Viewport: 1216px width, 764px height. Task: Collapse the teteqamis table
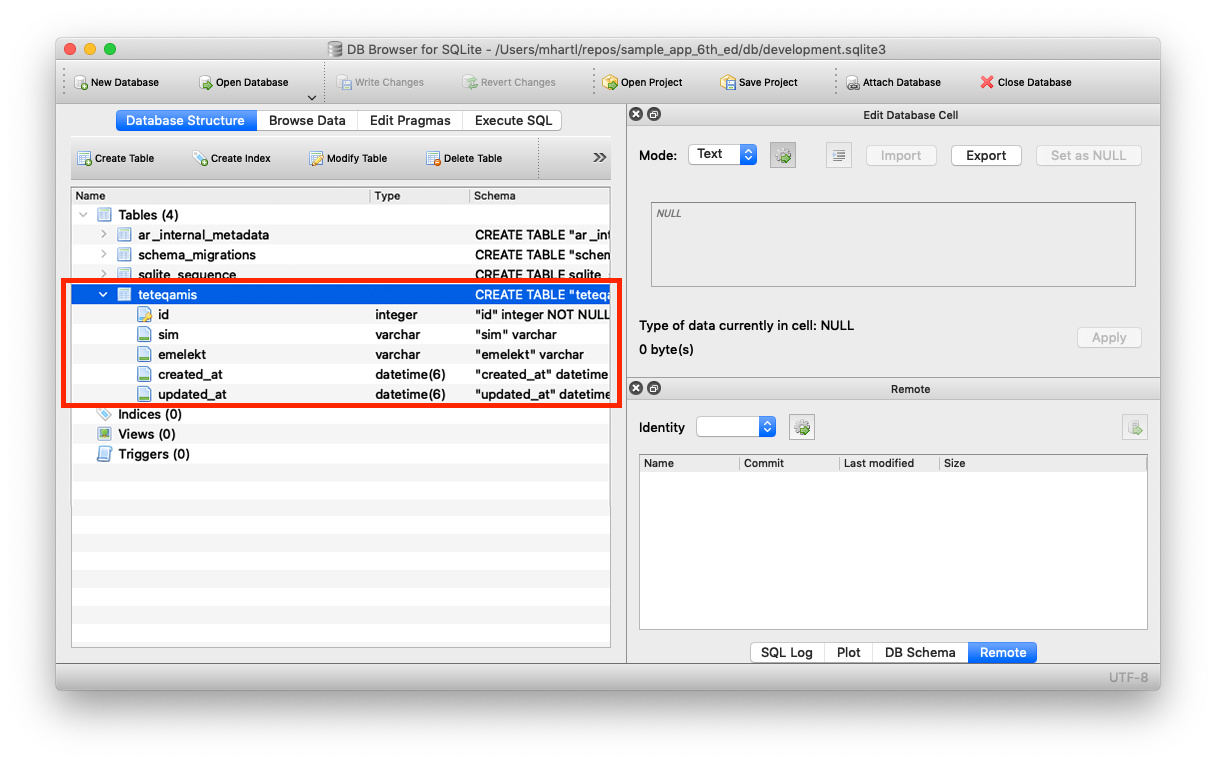click(x=103, y=295)
